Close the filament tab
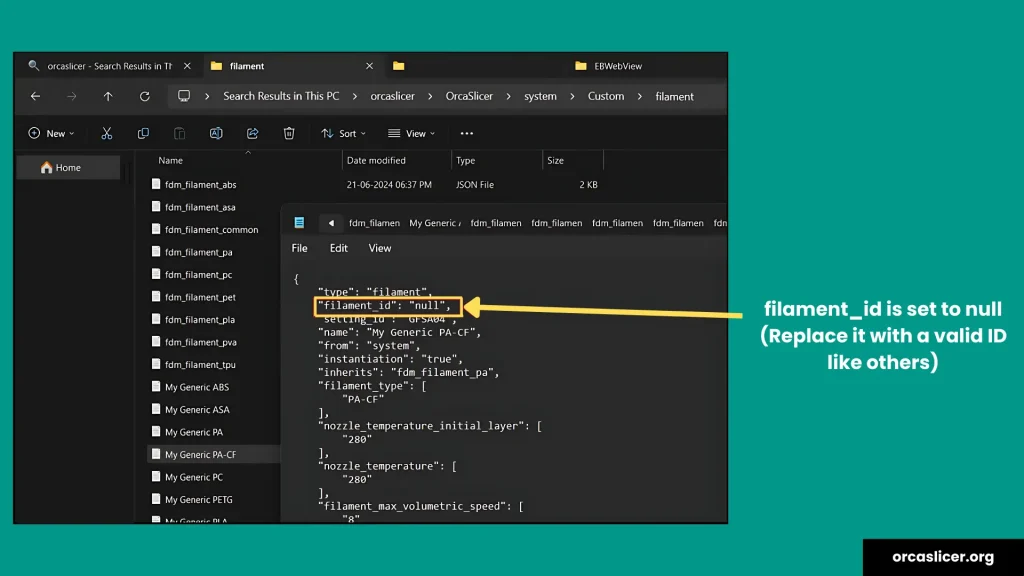Screen dimensions: 1024x576 click(x=369, y=66)
